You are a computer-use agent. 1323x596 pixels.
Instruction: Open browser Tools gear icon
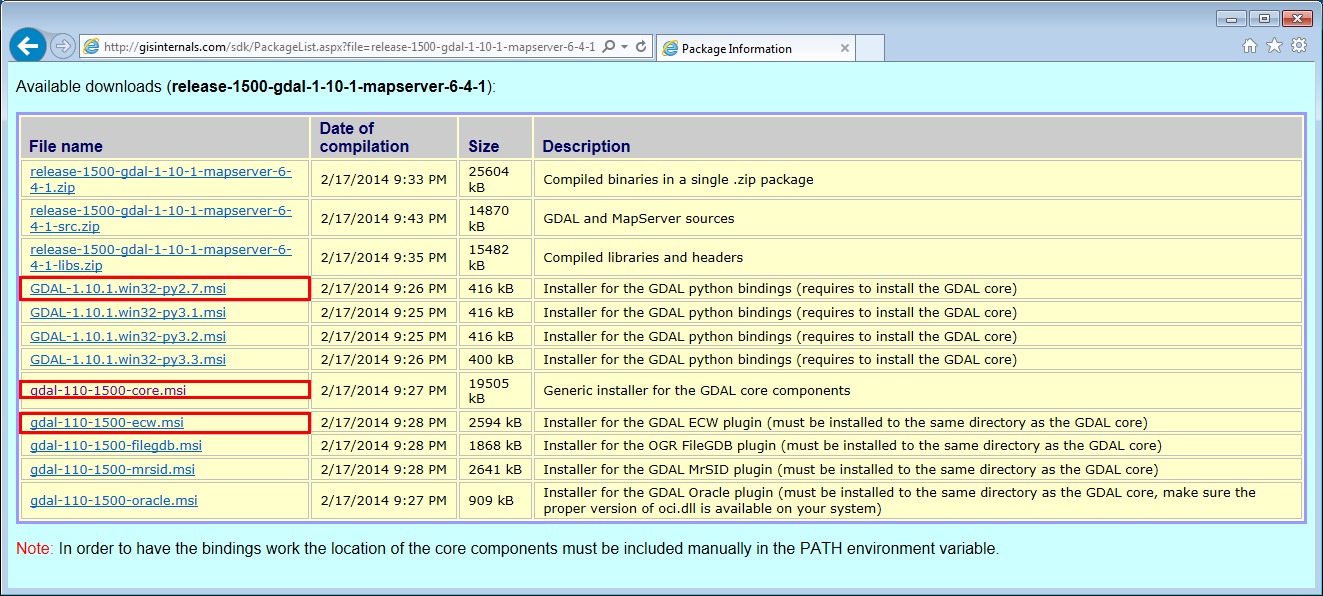coord(1299,46)
